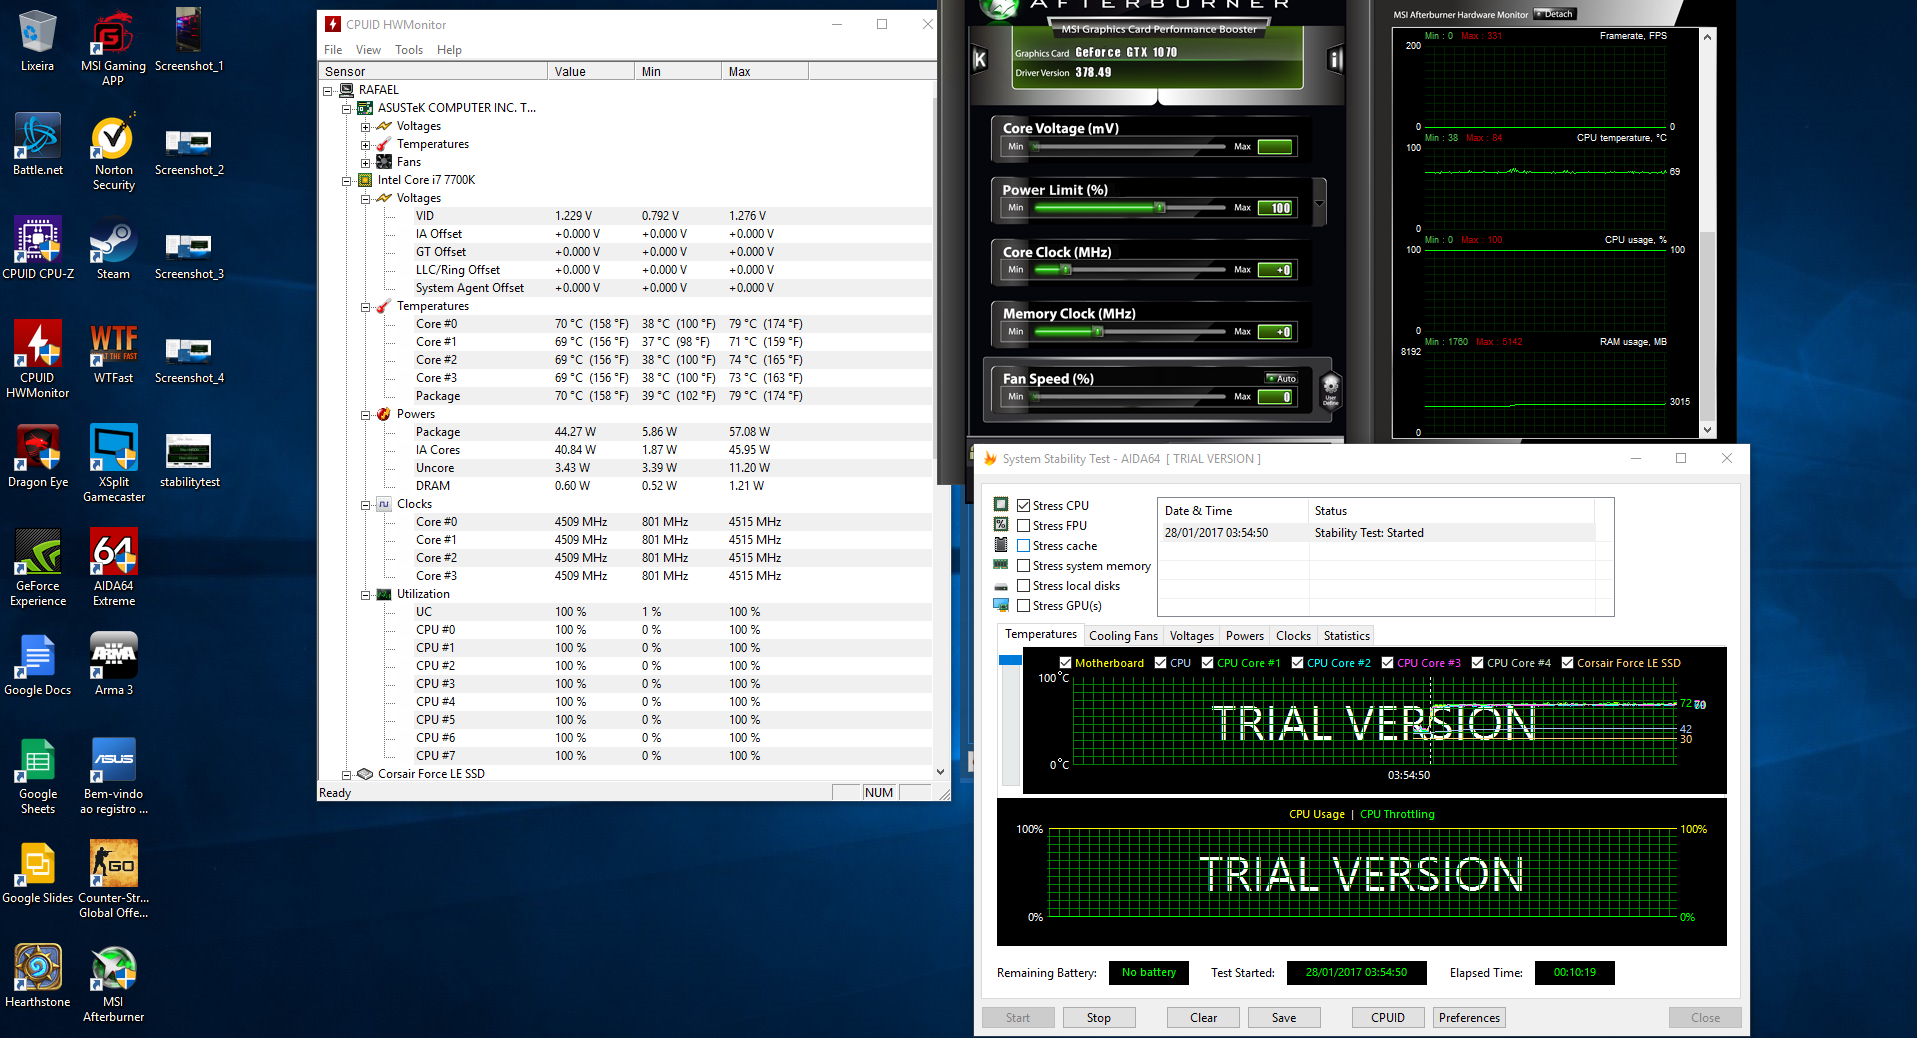This screenshot has width=1917, height=1038.
Task: Open Google Slides desktop shortcut
Action: coord(38,872)
